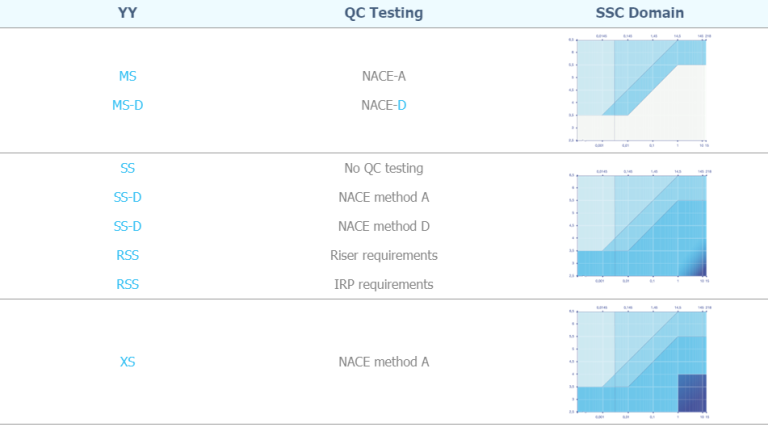Click the NACE-A testing entry
Screen dimensions: 768x427
pos(384,76)
